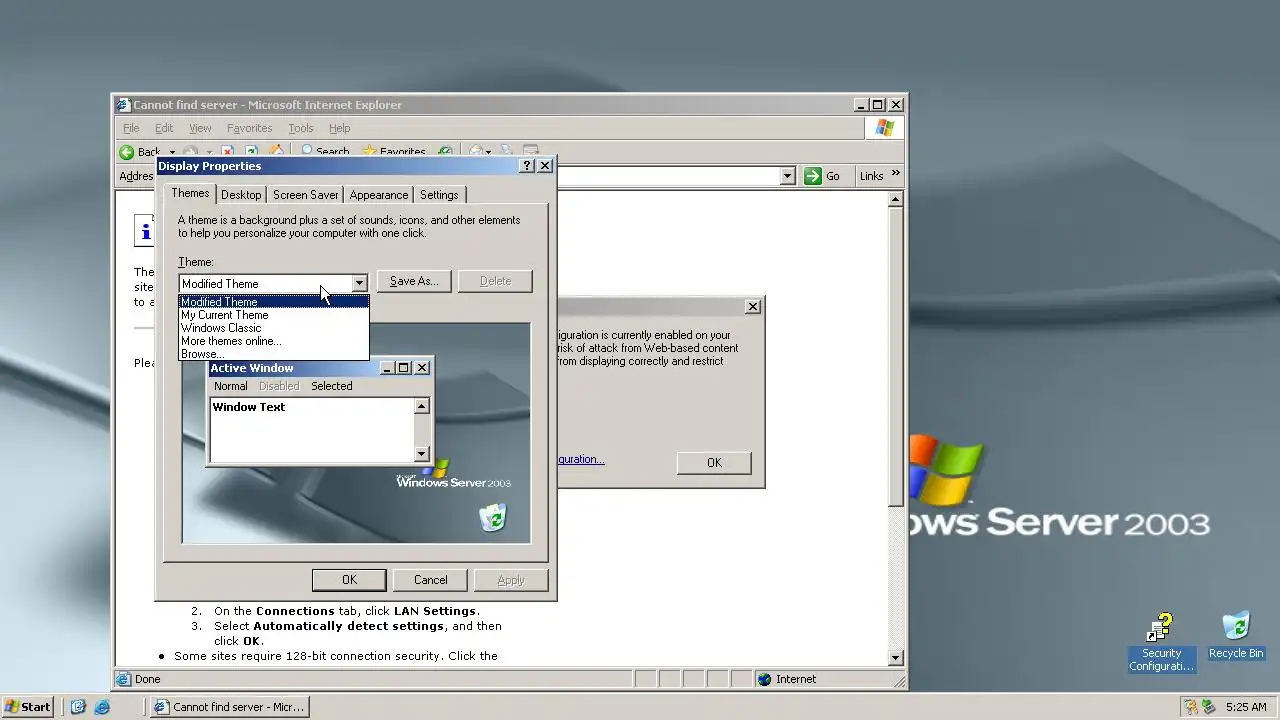Click Show Desktop quick launch icon

[x=78, y=706]
